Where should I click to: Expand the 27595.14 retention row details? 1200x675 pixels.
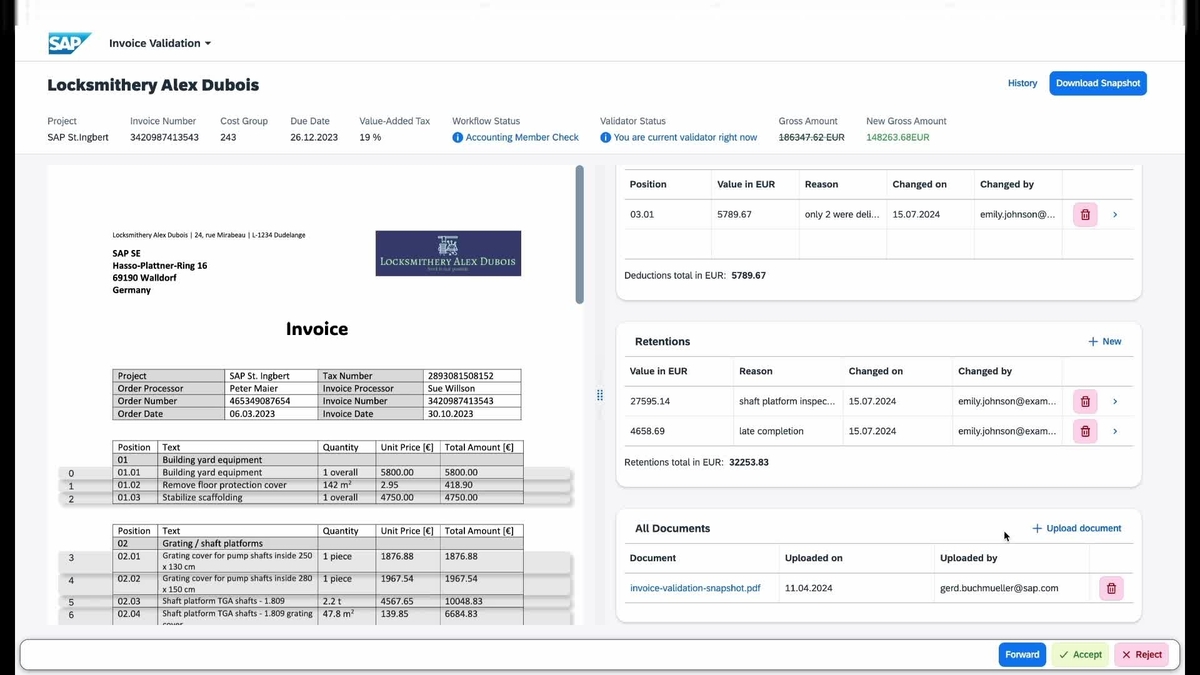point(1115,401)
